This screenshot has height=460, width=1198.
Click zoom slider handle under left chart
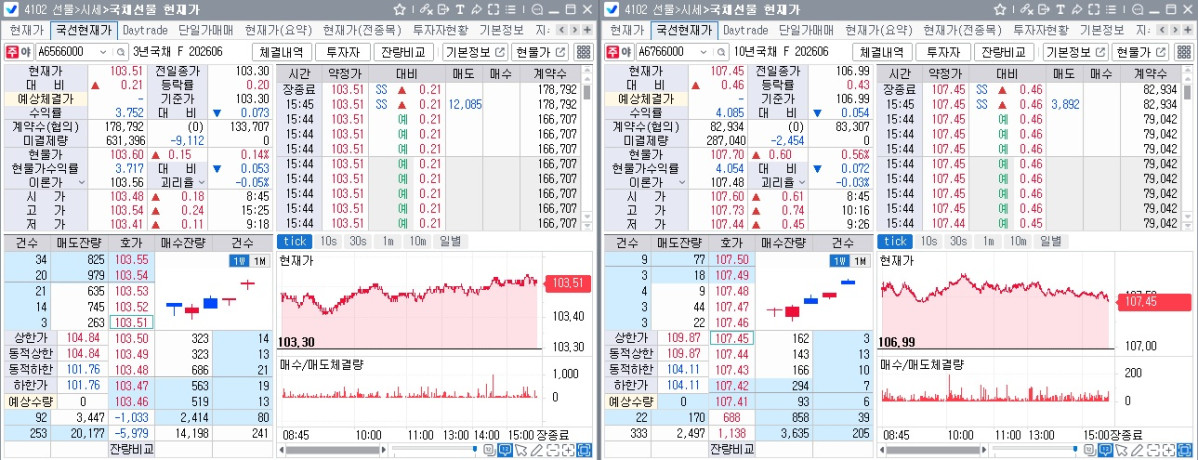pyautogui.click(x=474, y=450)
